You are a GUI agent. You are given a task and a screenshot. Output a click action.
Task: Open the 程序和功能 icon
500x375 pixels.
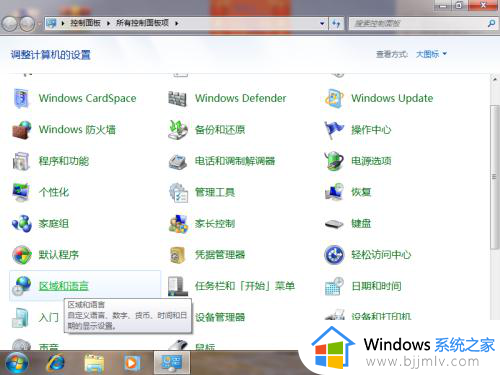pyautogui.click(x=21, y=161)
